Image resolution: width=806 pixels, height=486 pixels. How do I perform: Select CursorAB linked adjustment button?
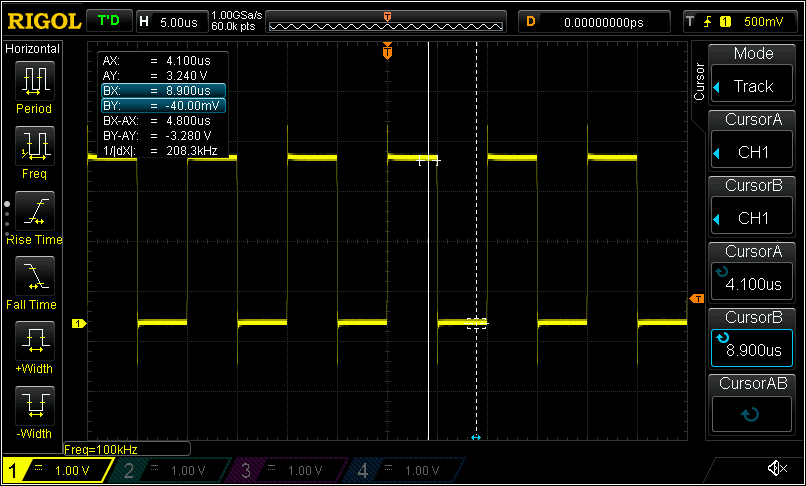[752, 413]
